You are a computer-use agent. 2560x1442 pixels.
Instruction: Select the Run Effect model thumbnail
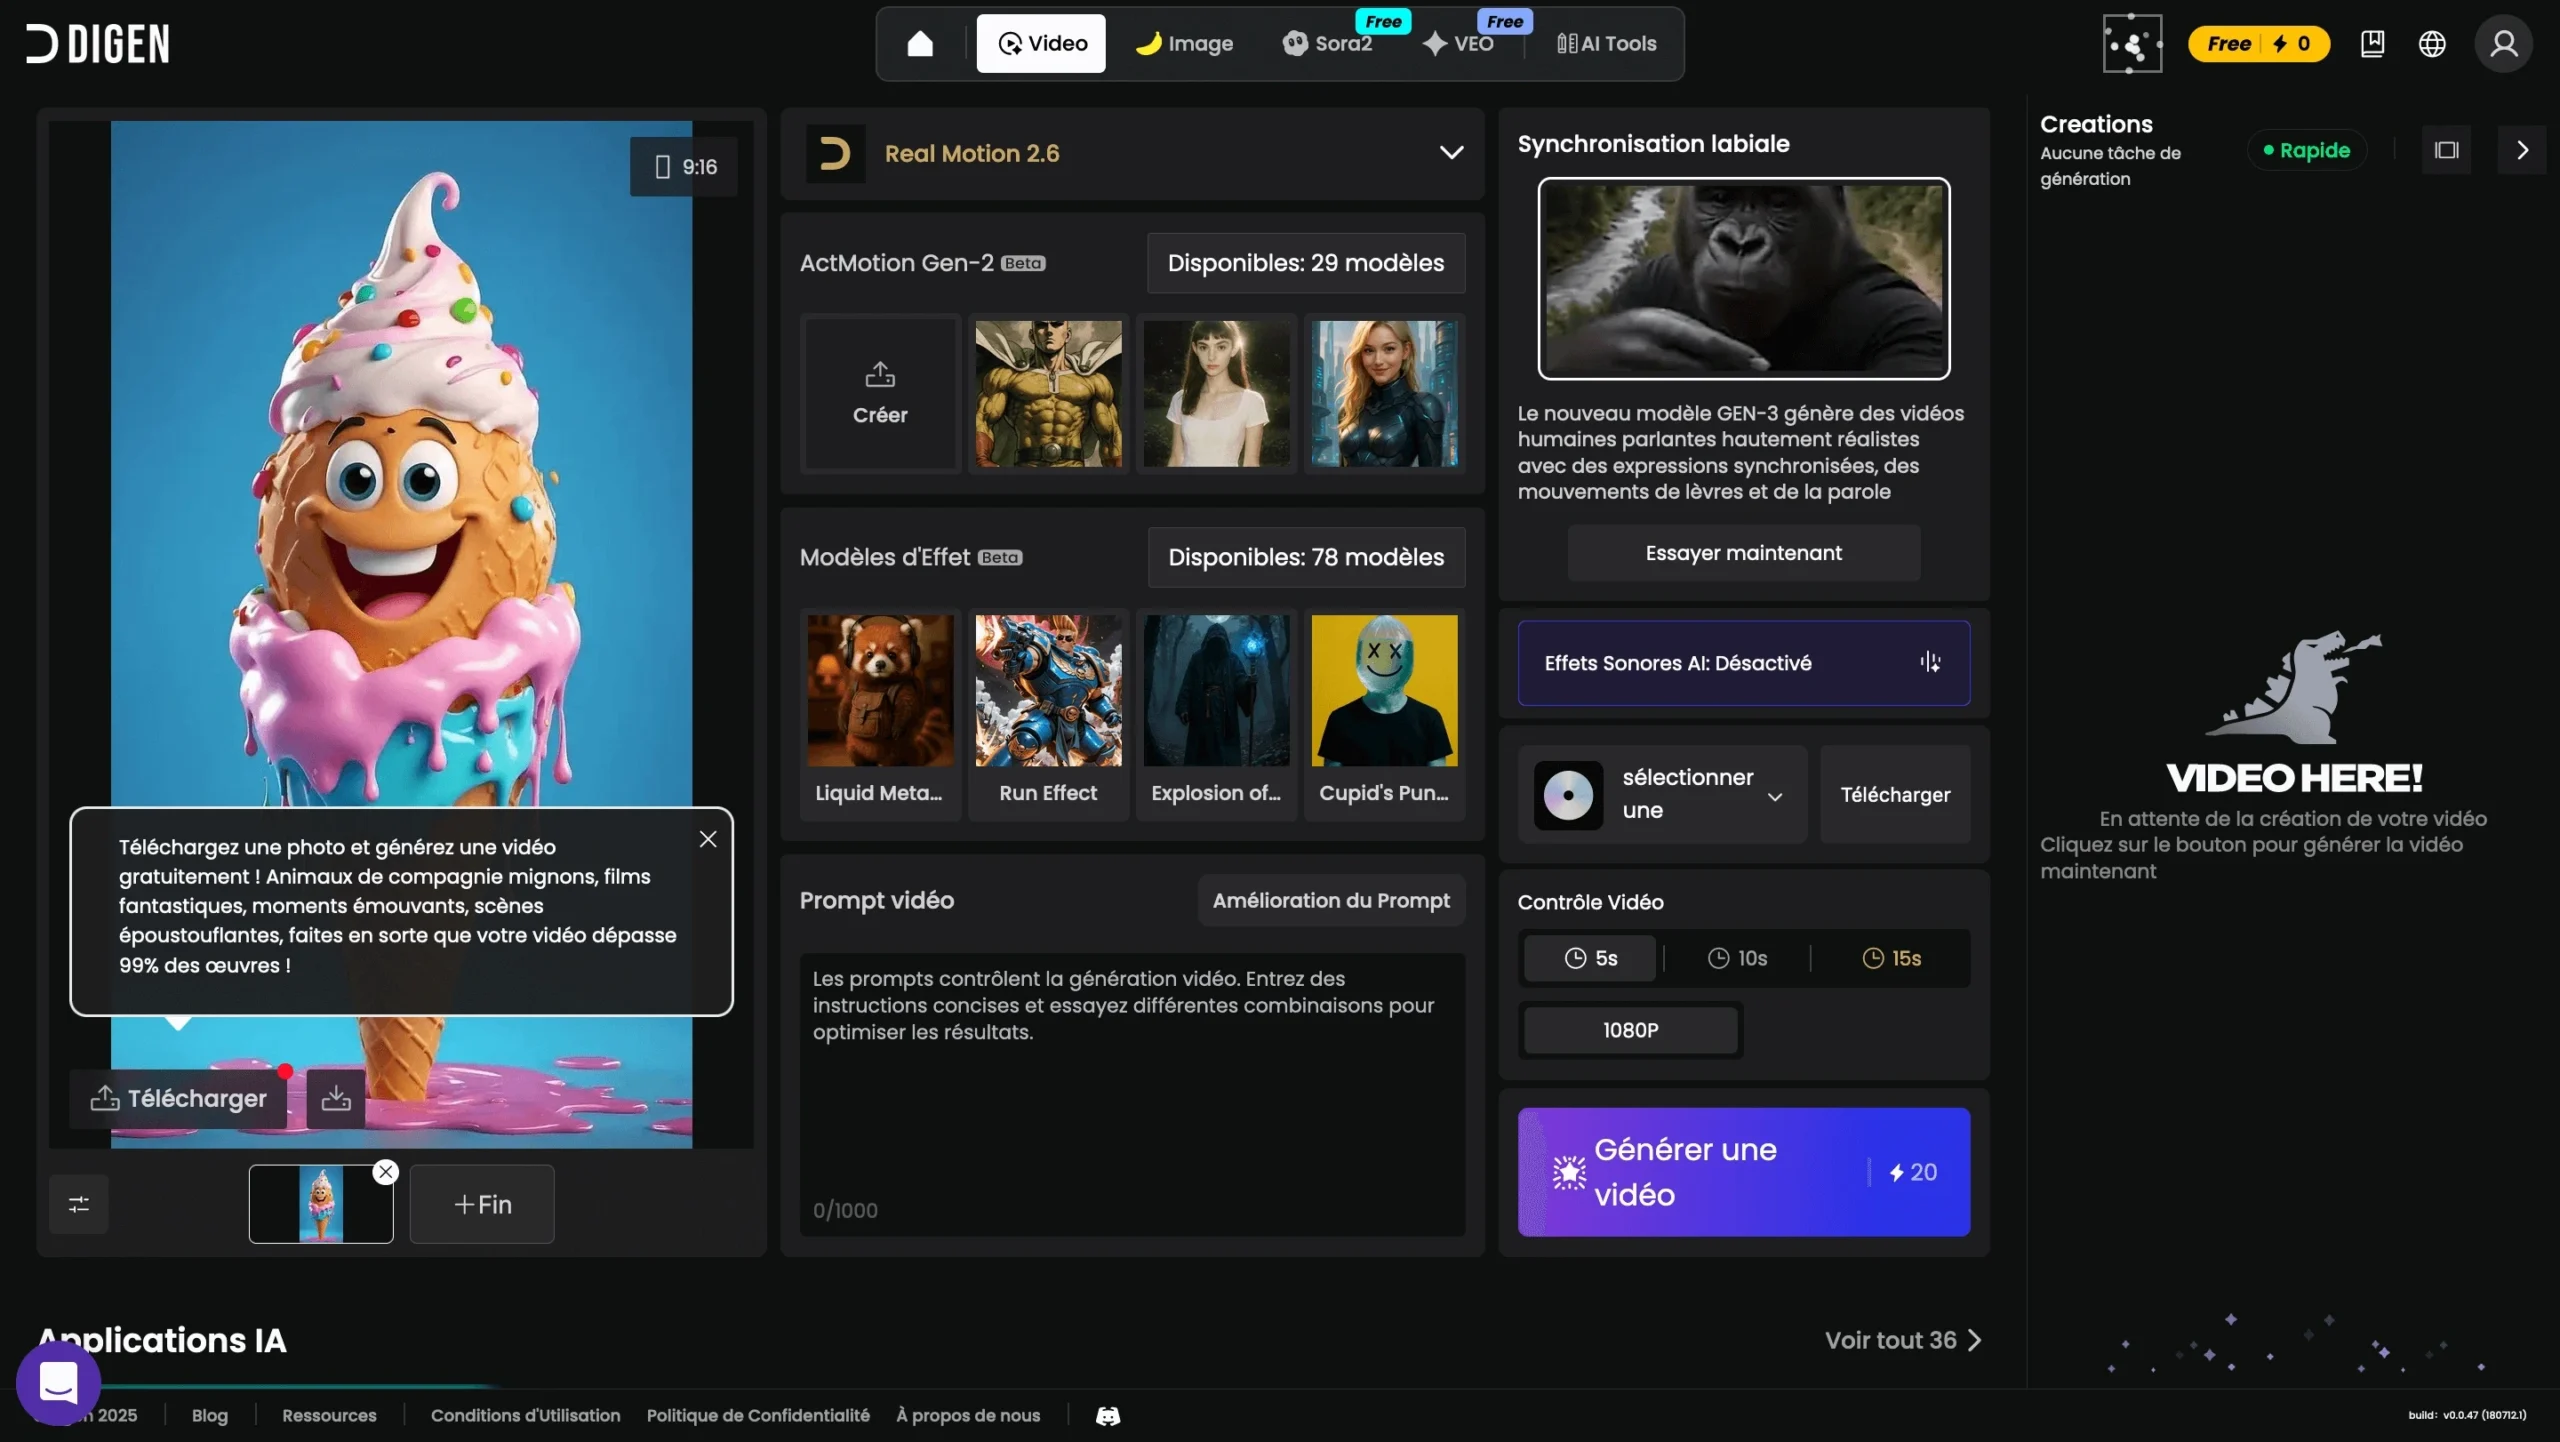[x=1047, y=690]
